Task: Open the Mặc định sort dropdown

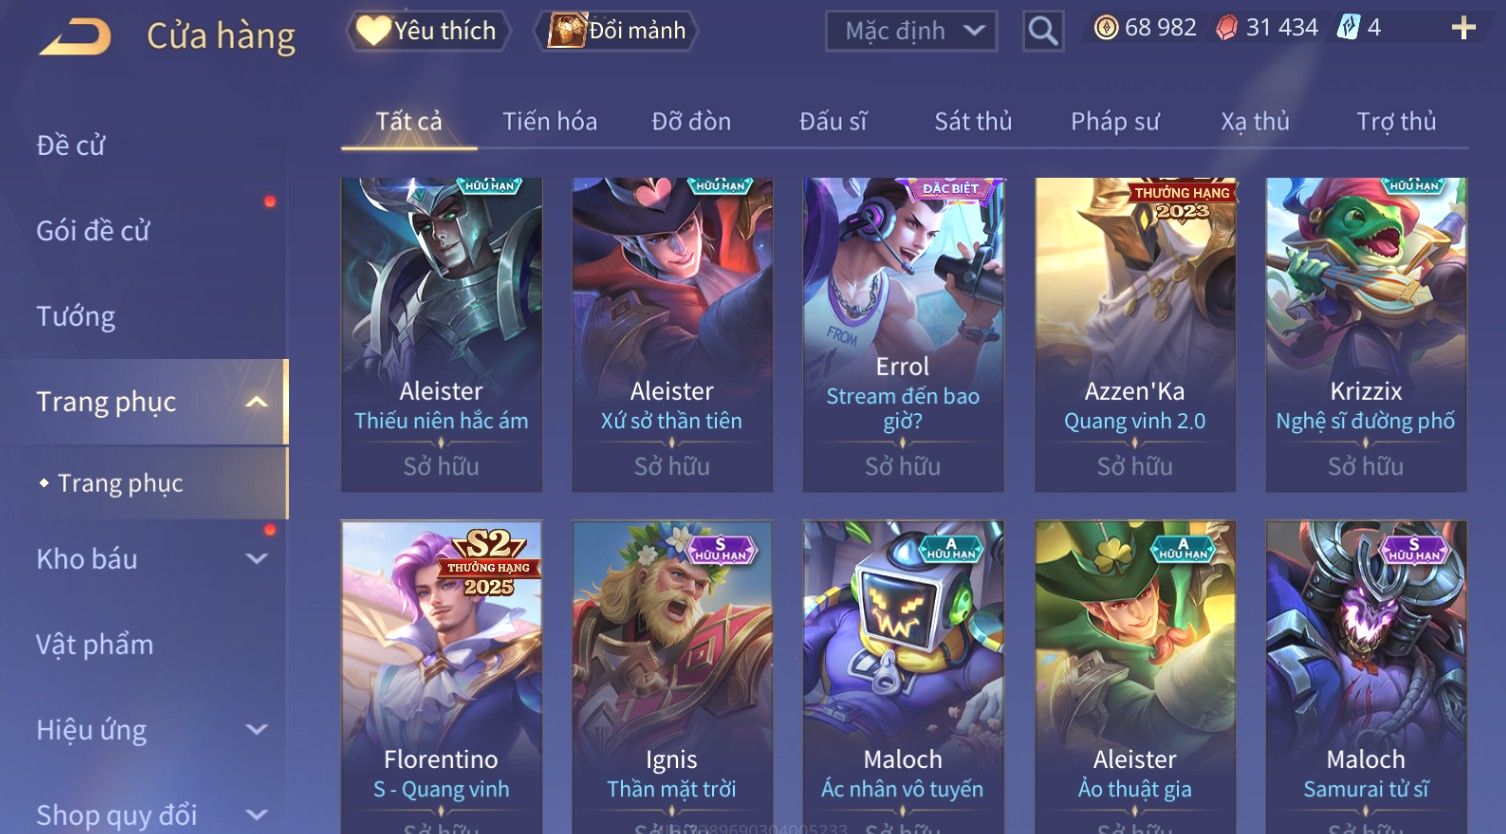Action: pyautogui.click(x=912, y=31)
